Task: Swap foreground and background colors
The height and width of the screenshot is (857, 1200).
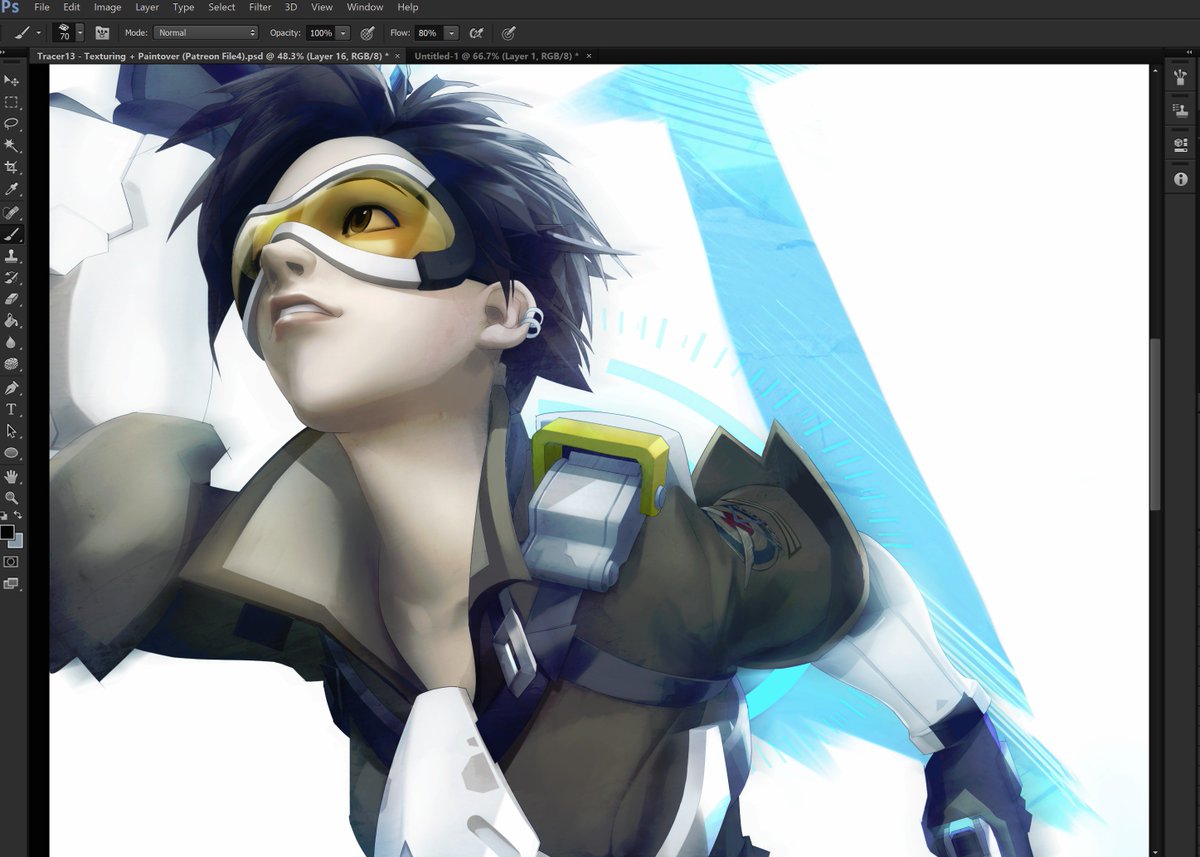Action: tap(18, 515)
